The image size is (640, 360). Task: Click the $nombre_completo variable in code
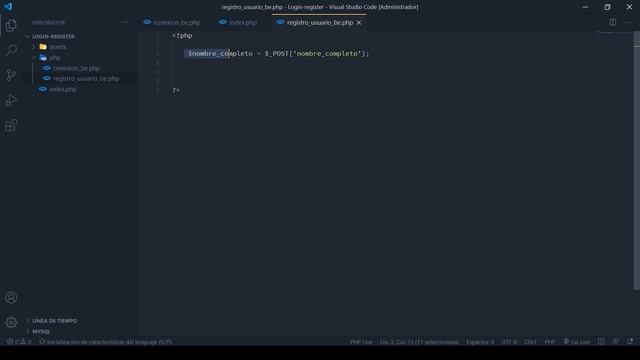coord(220,53)
